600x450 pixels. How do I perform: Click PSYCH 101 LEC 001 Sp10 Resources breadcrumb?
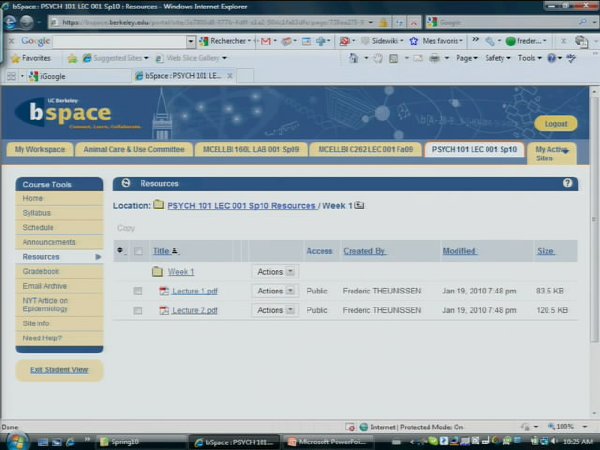click(241, 205)
